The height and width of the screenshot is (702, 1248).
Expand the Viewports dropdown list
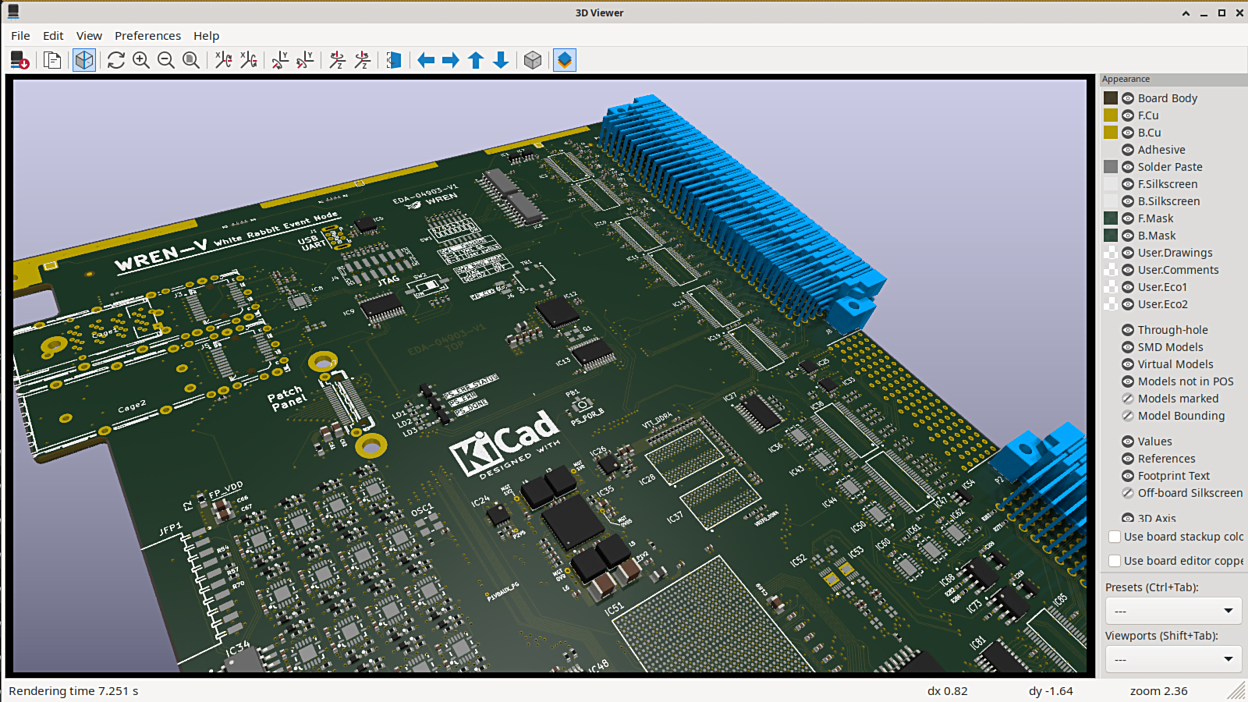(1173, 659)
